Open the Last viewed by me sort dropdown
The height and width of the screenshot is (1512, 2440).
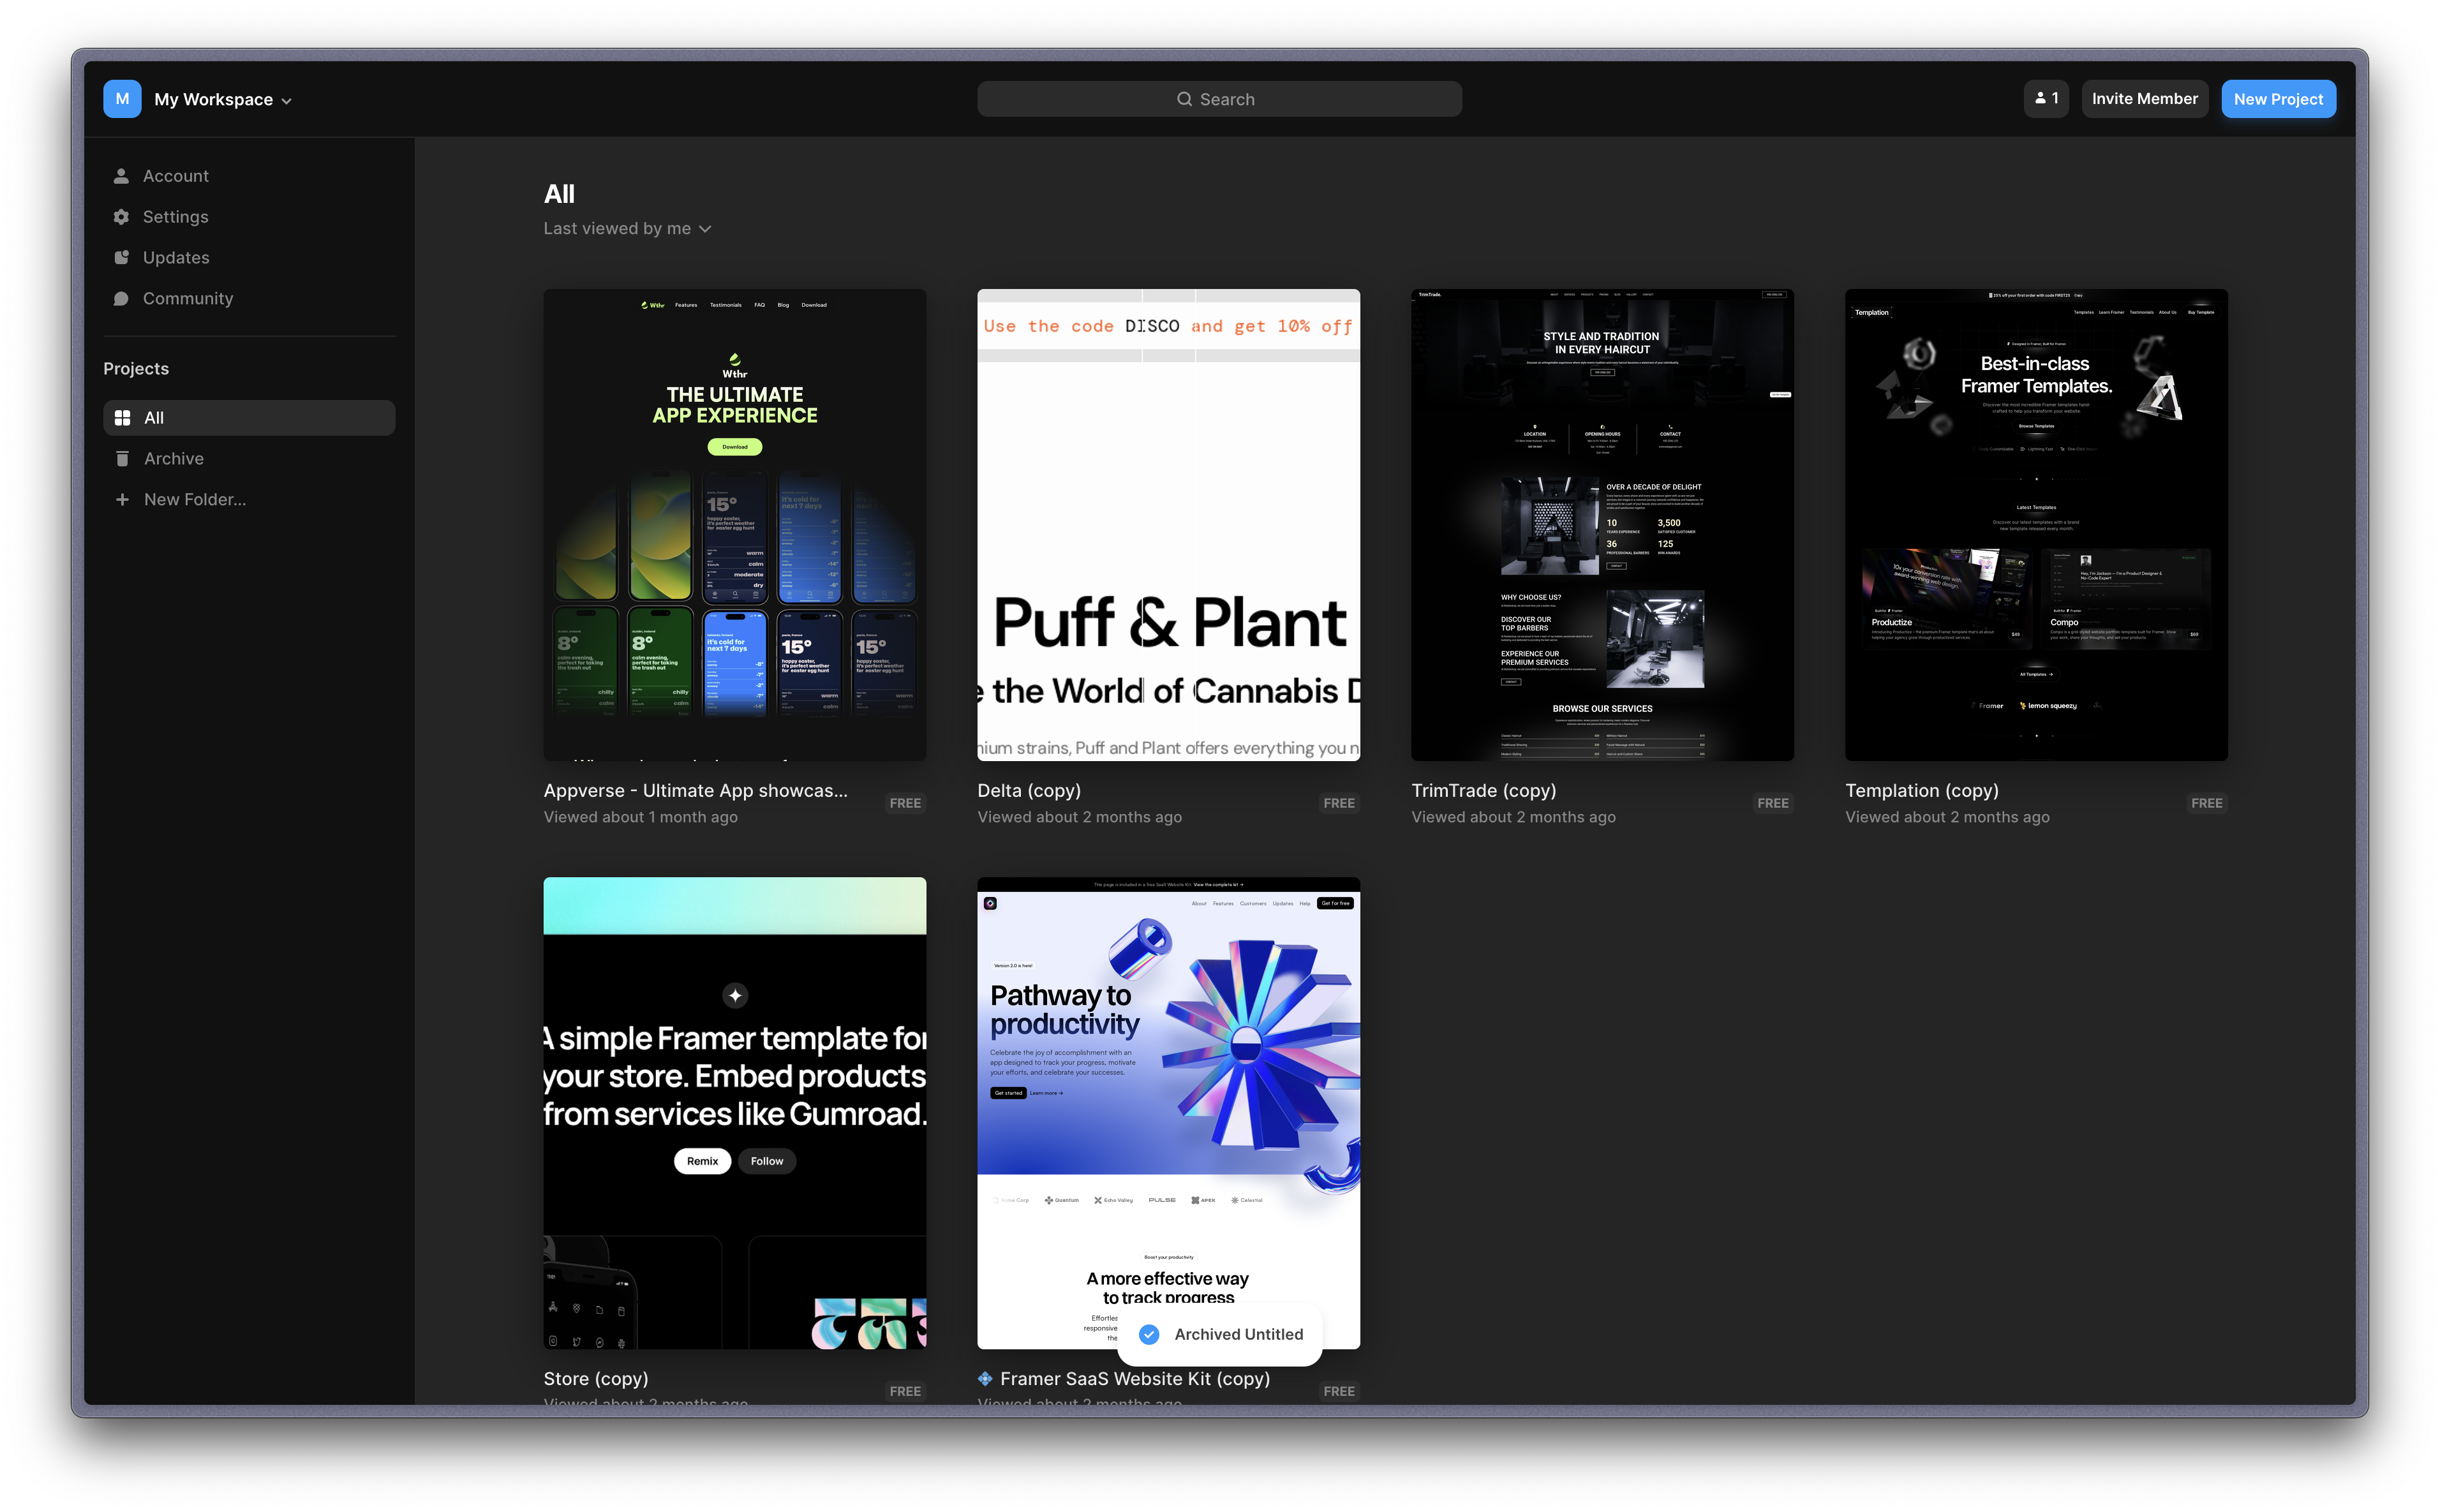[x=627, y=228]
